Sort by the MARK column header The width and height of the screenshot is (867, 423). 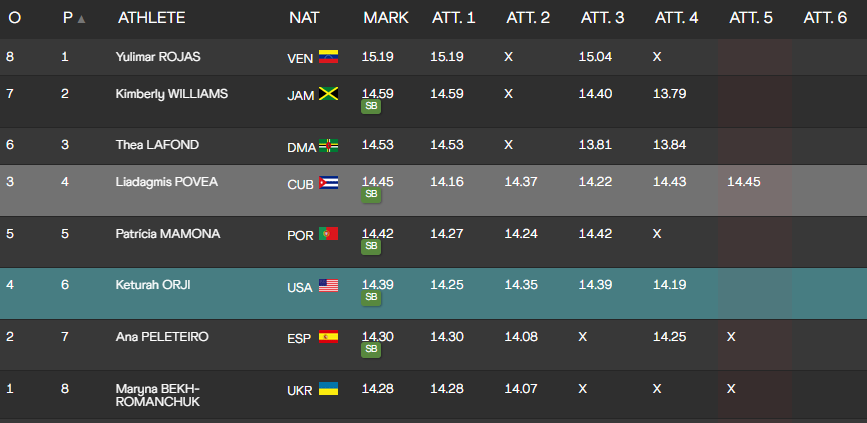point(385,18)
